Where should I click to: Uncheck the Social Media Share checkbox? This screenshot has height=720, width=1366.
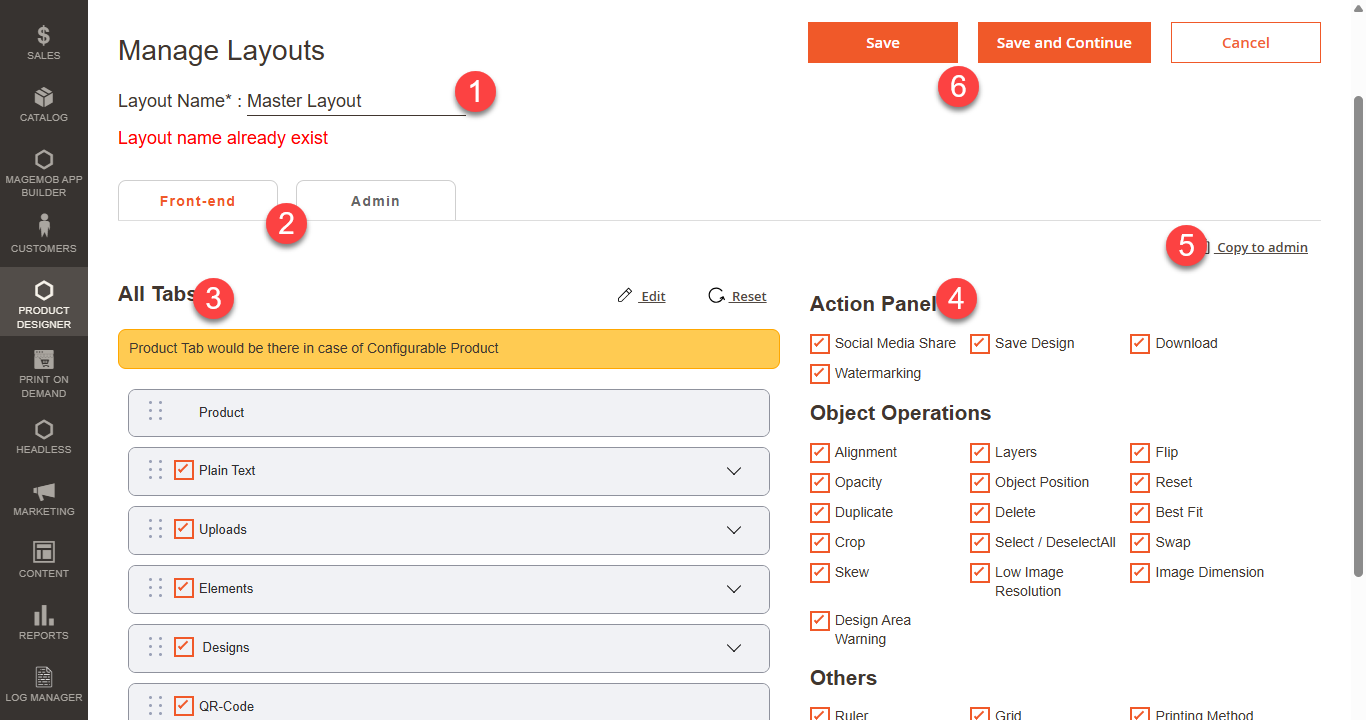coord(820,344)
